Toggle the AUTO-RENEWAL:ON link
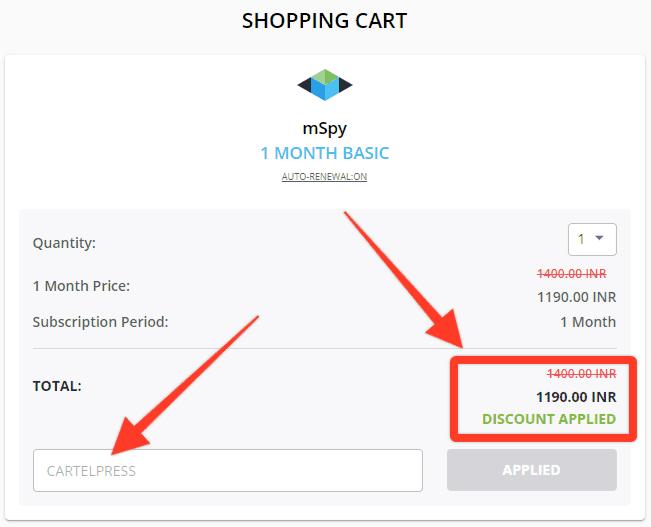The image size is (651, 527). coord(324,176)
